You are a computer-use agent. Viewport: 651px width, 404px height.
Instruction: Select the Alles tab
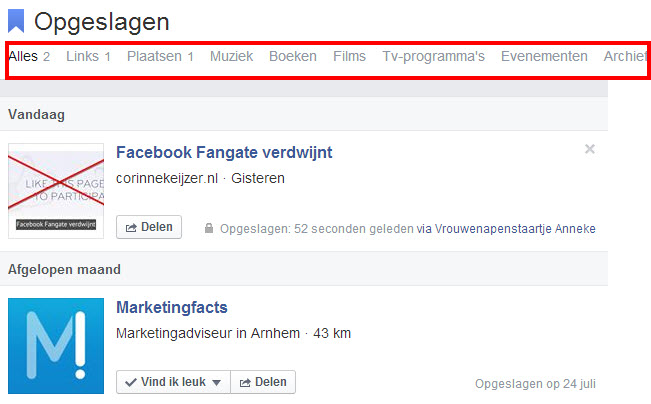(29, 56)
